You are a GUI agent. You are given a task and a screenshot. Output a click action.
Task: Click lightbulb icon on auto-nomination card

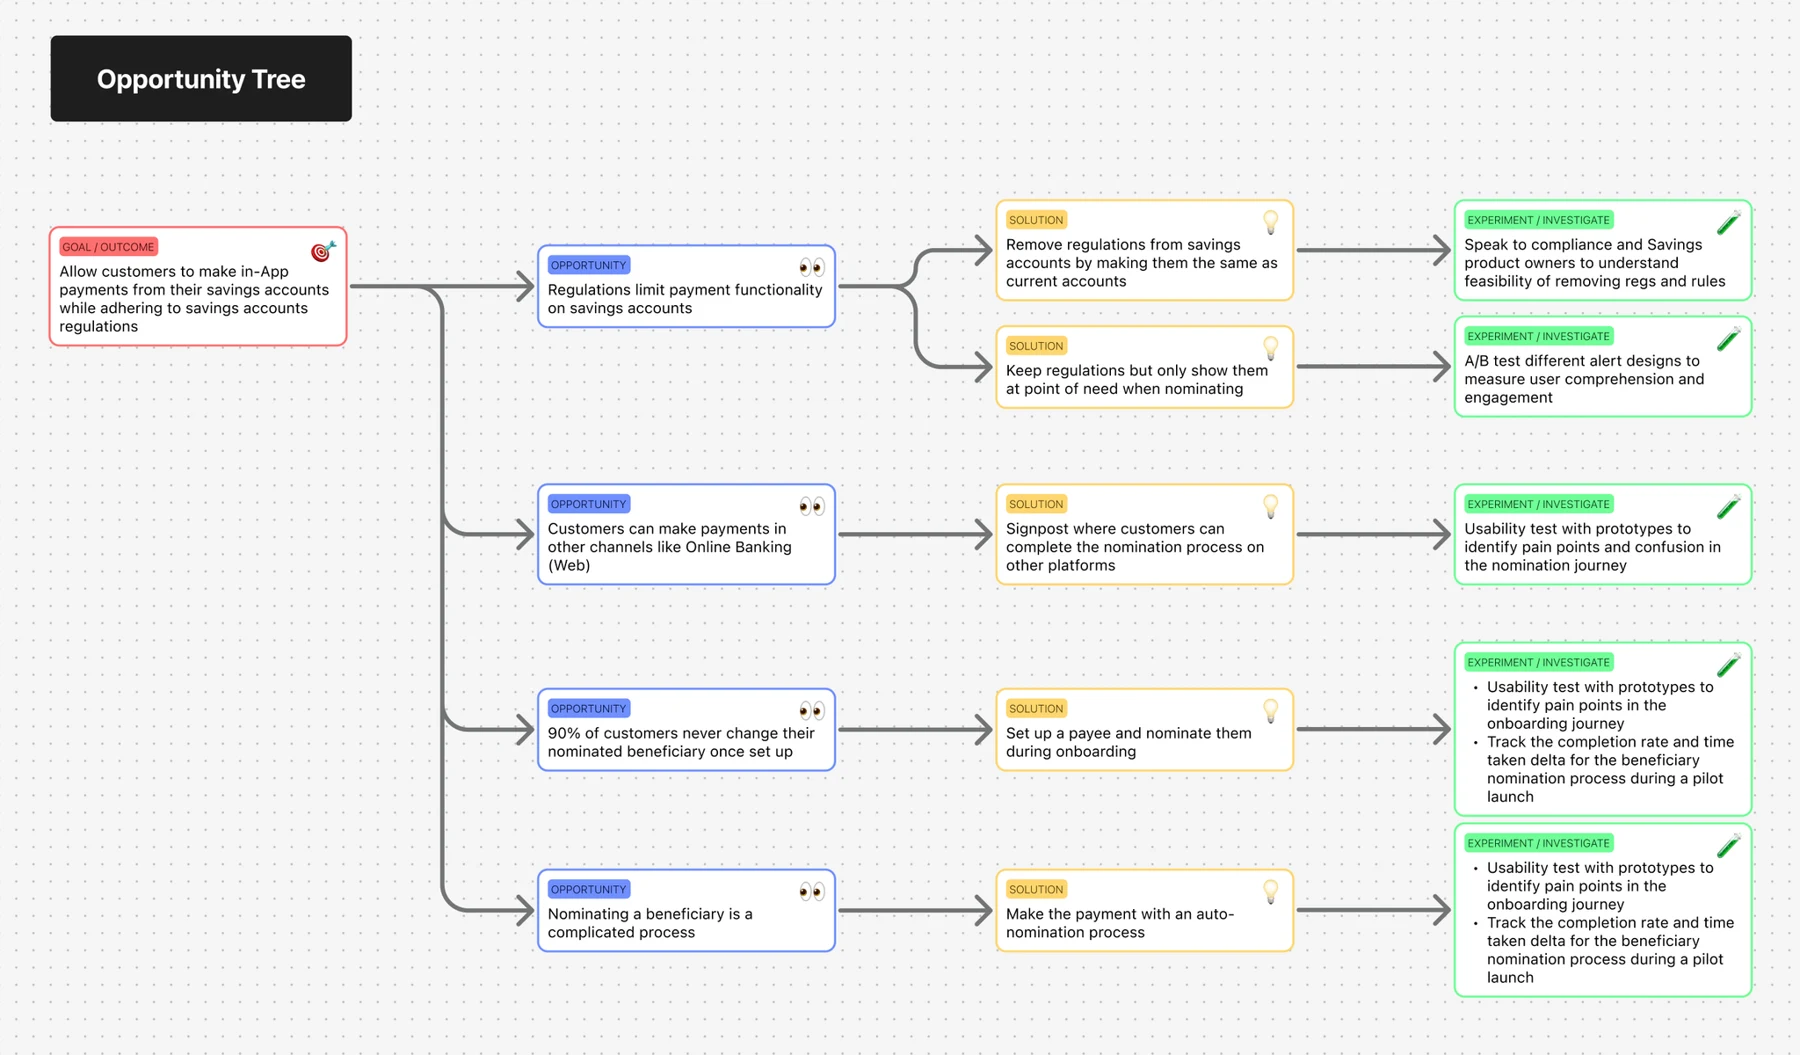[1271, 891]
